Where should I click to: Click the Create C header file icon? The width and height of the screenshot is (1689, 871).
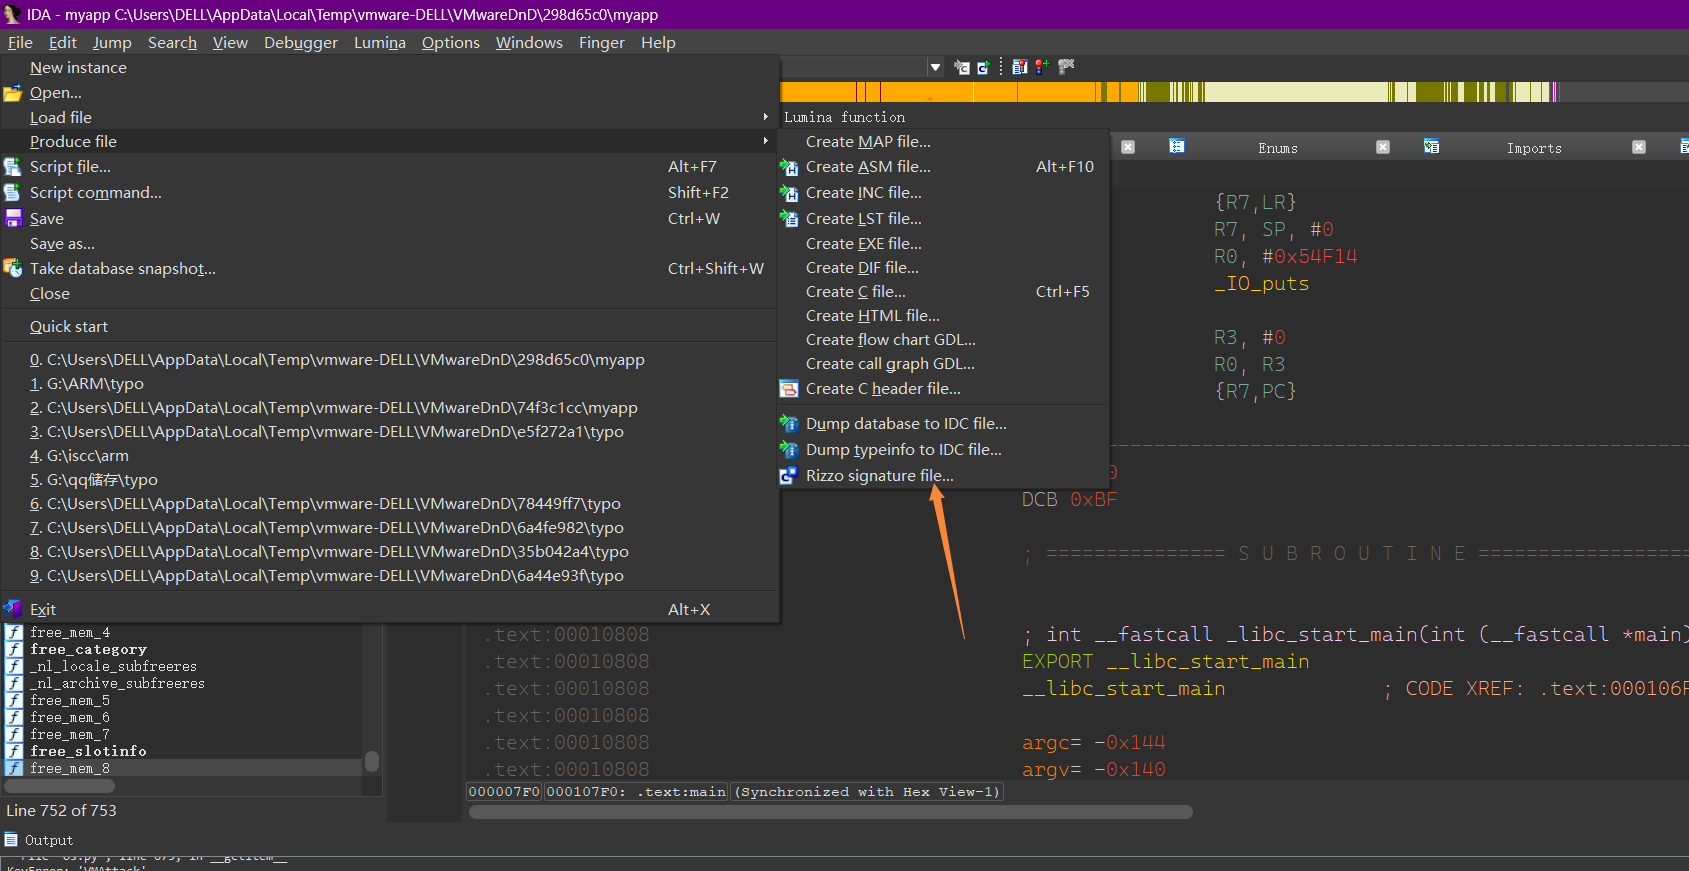click(789, 389)
